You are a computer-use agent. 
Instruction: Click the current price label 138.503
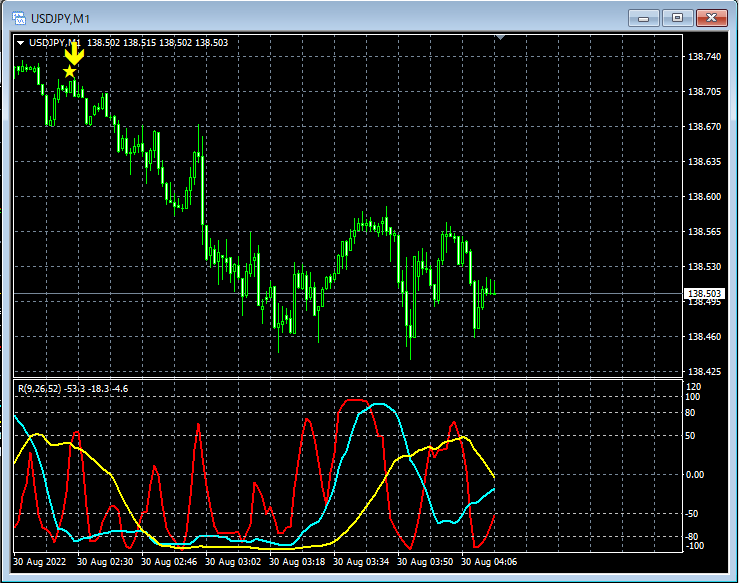[704, 294]
